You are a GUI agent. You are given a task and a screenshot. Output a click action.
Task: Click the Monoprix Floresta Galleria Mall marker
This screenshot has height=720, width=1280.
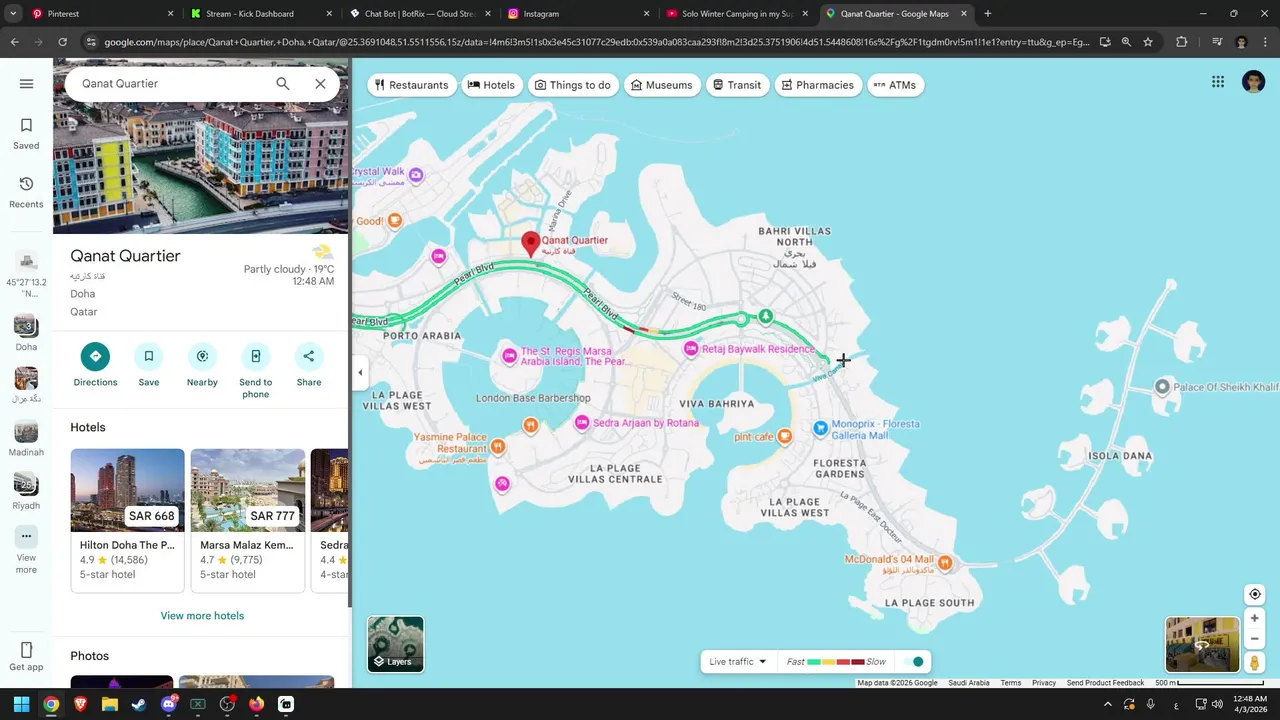(821, 429)
